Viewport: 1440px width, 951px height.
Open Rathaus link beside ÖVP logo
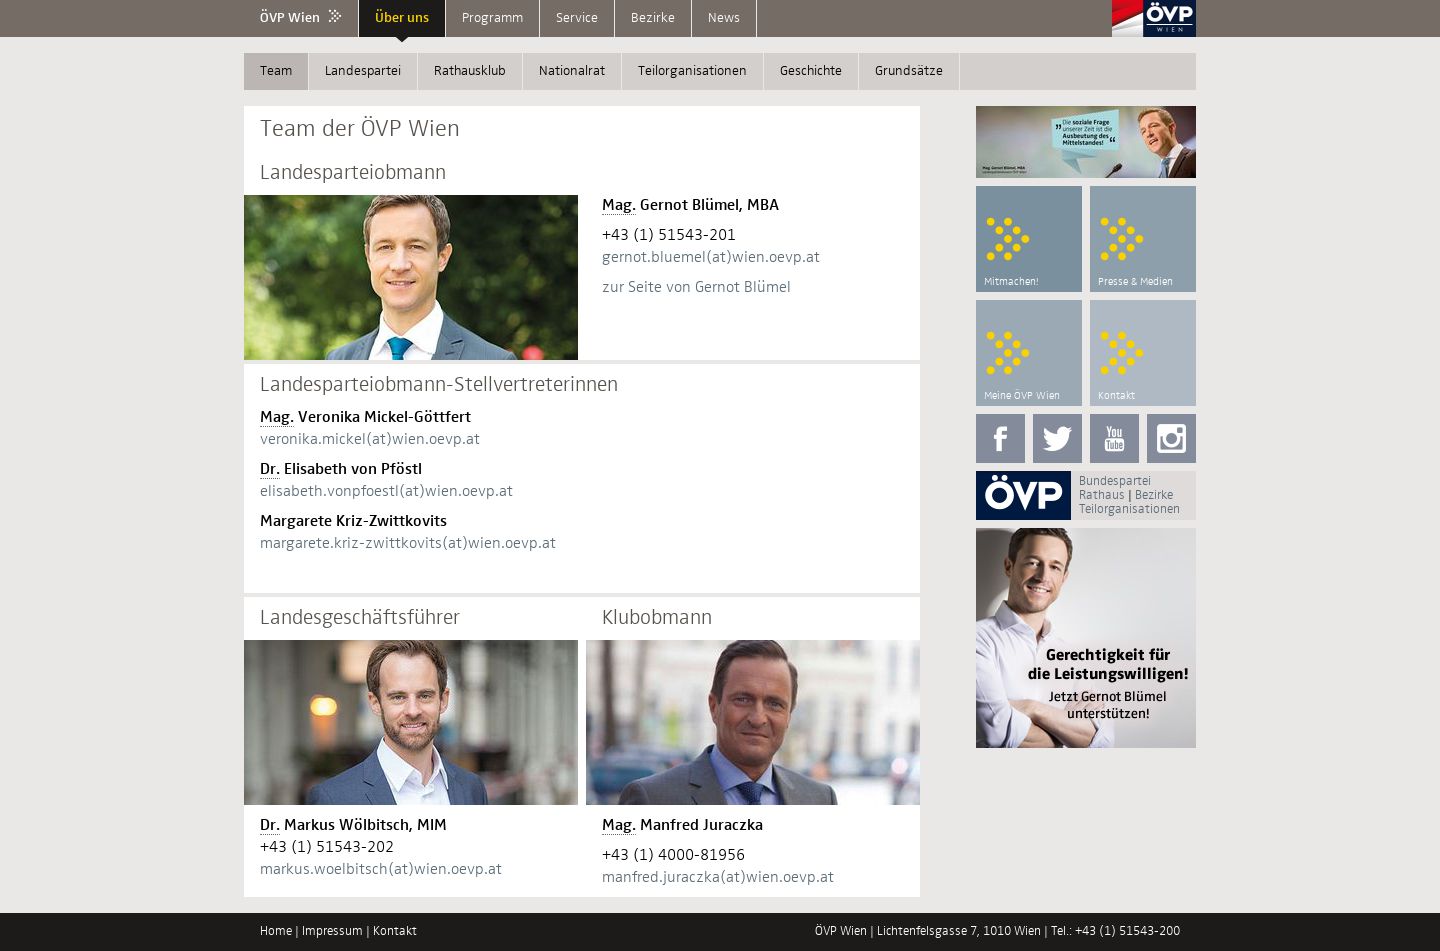1102,495
